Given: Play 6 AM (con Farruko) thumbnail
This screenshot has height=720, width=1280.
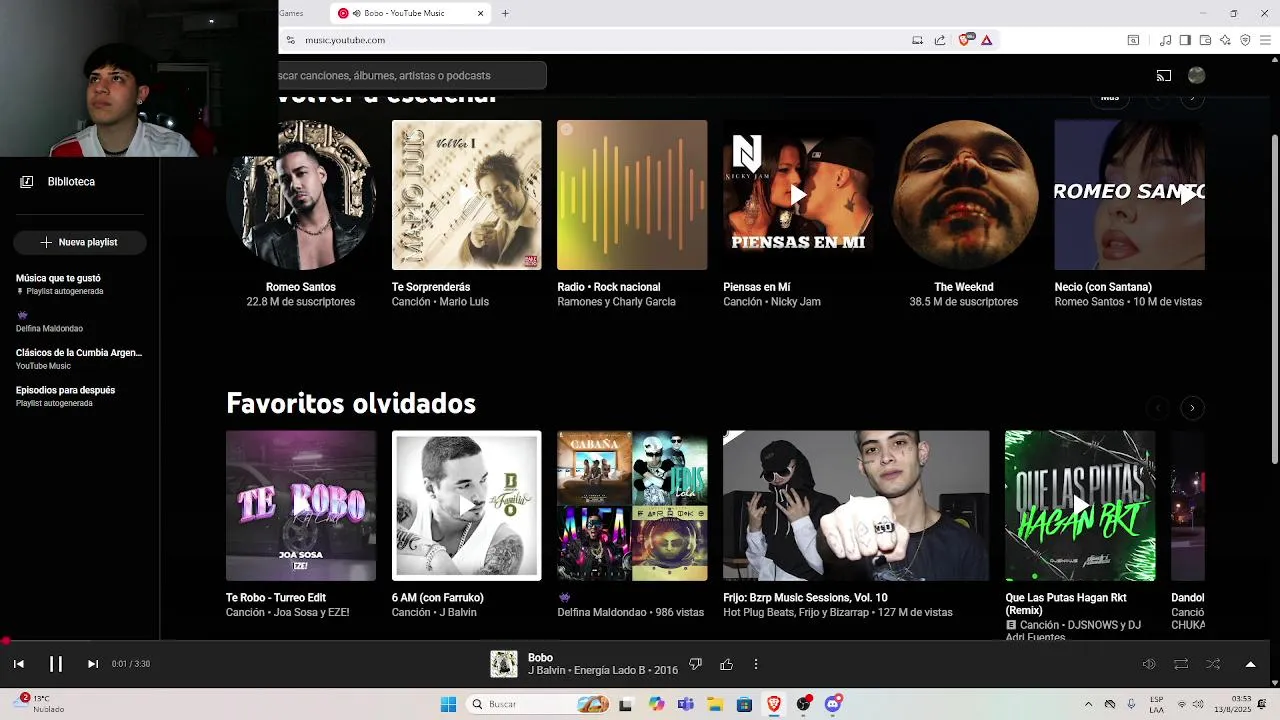Looking at the screenshot, I should click(466, 506).
